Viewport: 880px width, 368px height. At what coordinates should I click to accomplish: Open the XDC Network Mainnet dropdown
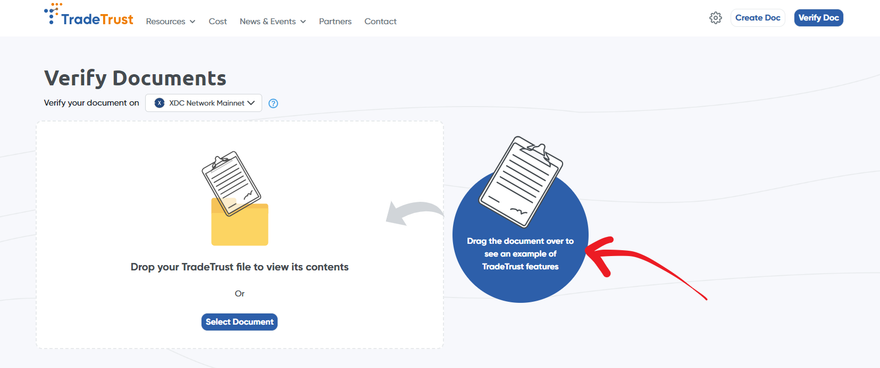pos(204,103)
